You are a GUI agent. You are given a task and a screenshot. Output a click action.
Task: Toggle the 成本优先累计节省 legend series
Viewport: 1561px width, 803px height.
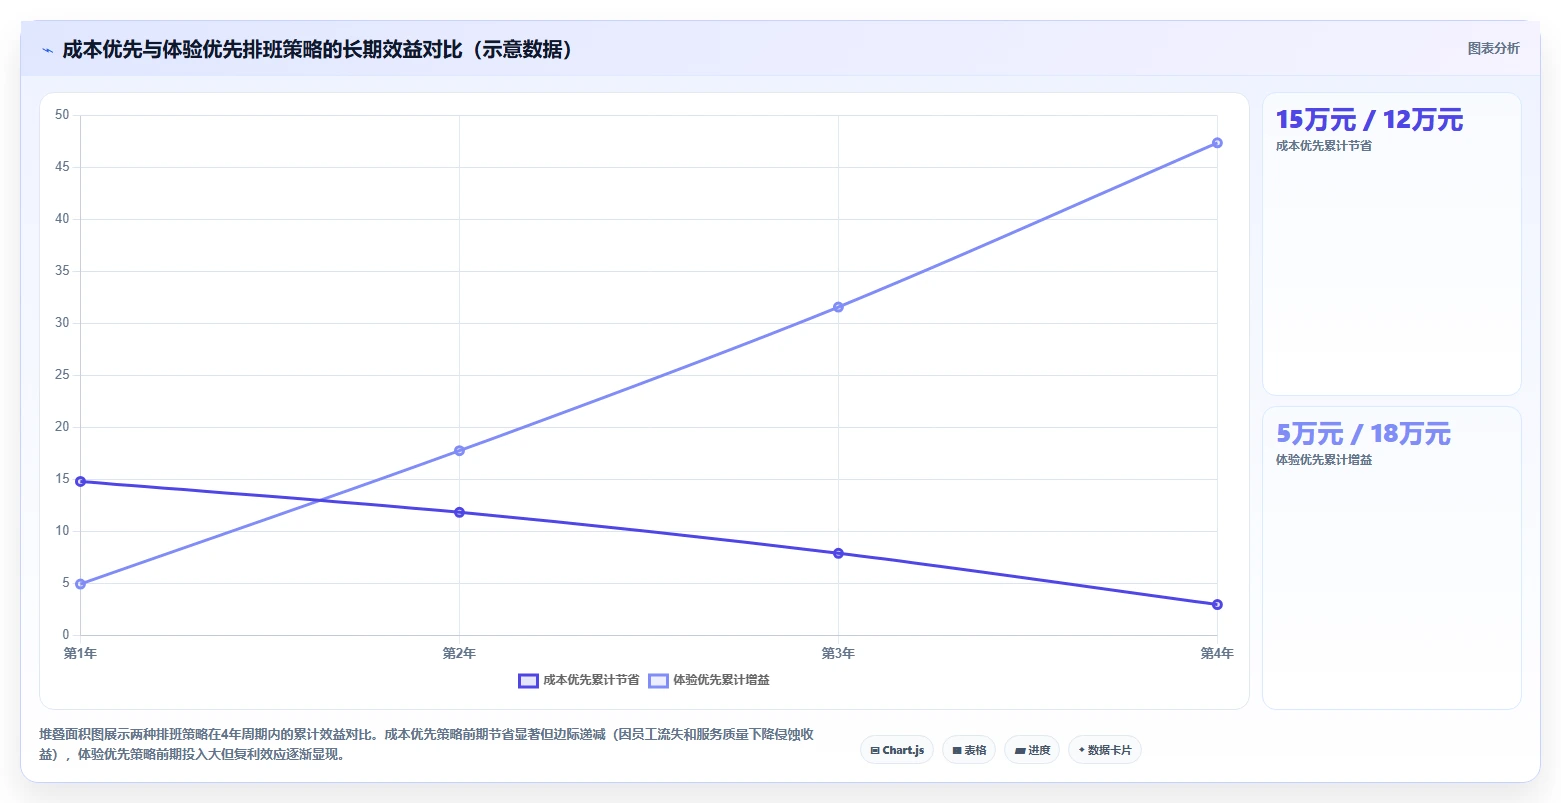[x=578, y=680]
